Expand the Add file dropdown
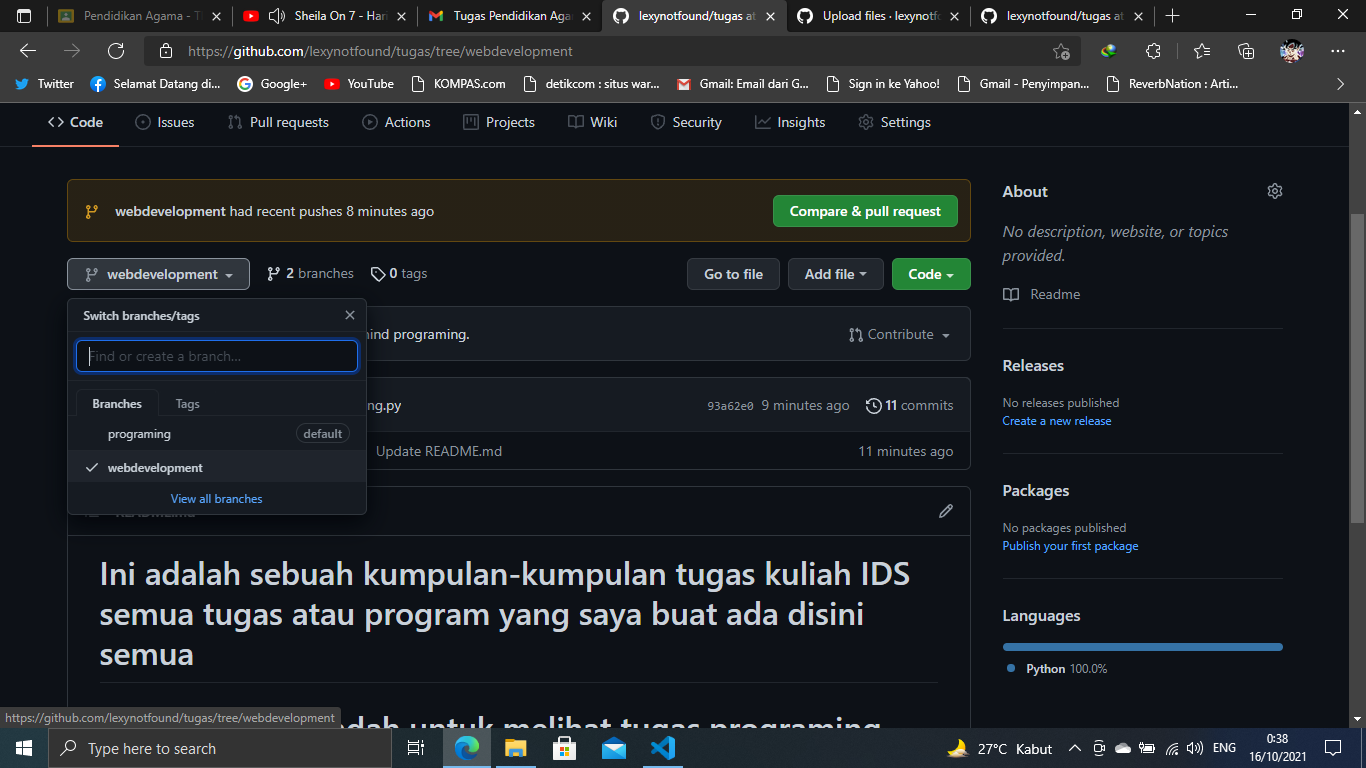This screenshot has width=1366, height=768. click(835, 274)
